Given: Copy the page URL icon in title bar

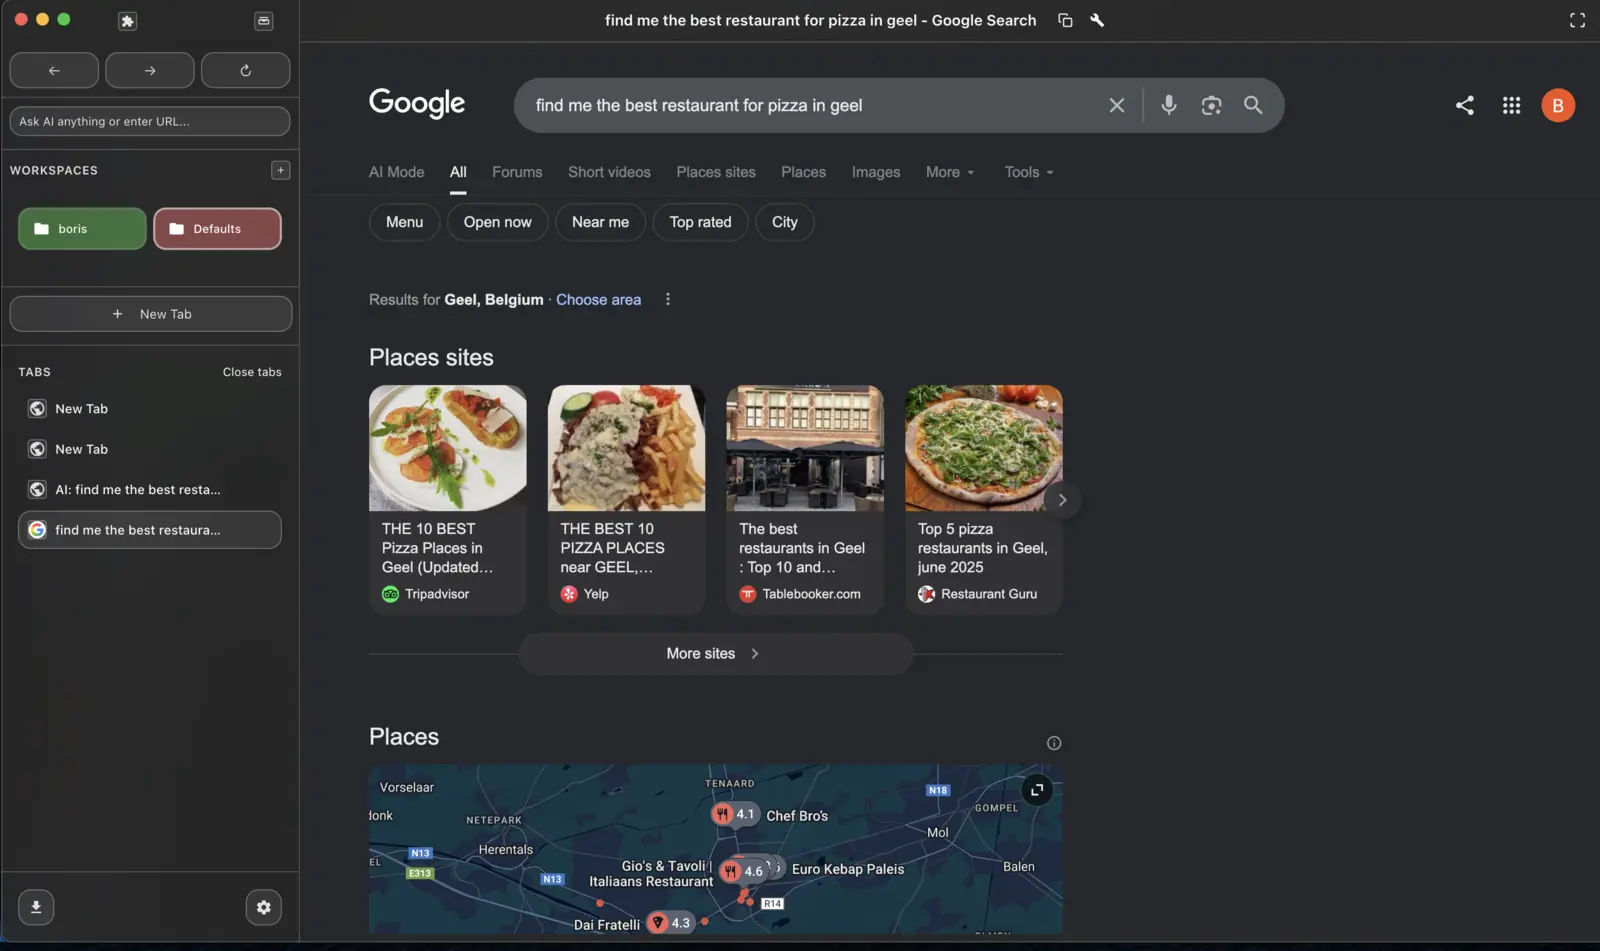Looking at the screenshot, I should 1065,20.
